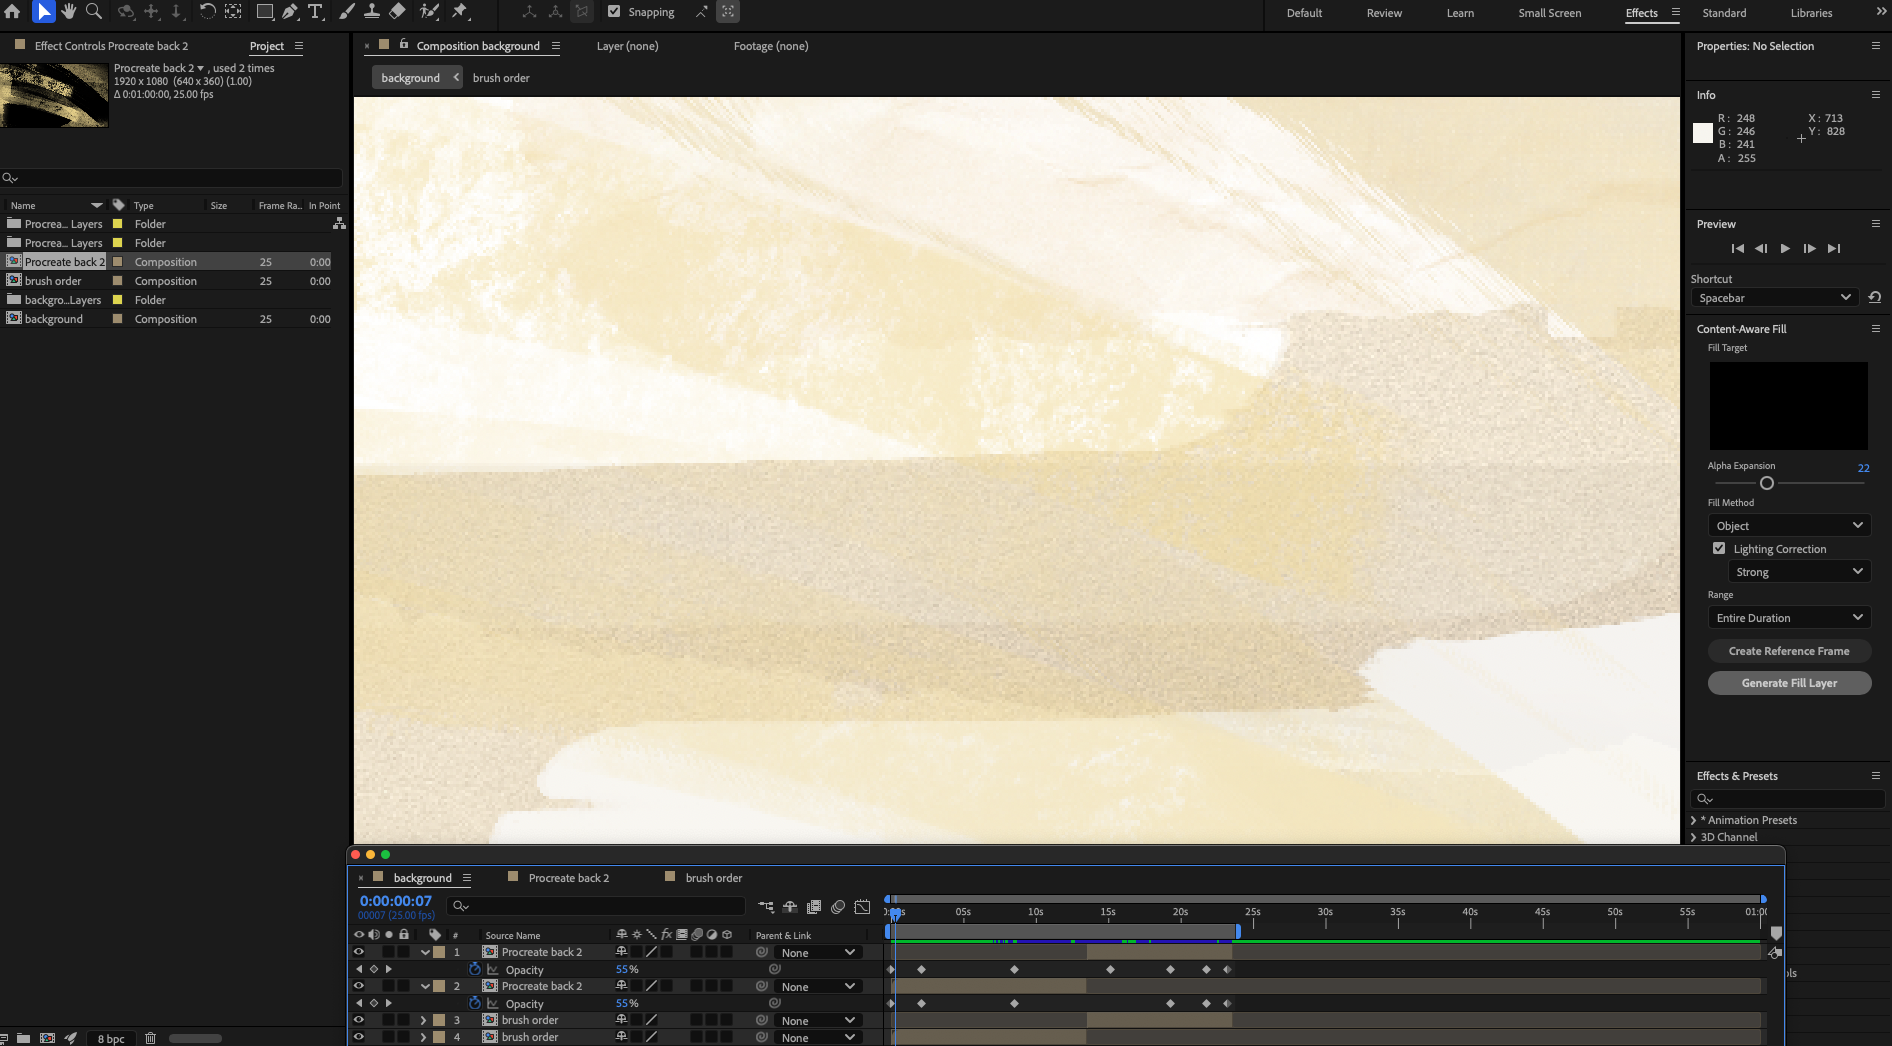Select the Selection arrow tool
Viewport: 1892px width, 1046px height.
coord(43,12)
